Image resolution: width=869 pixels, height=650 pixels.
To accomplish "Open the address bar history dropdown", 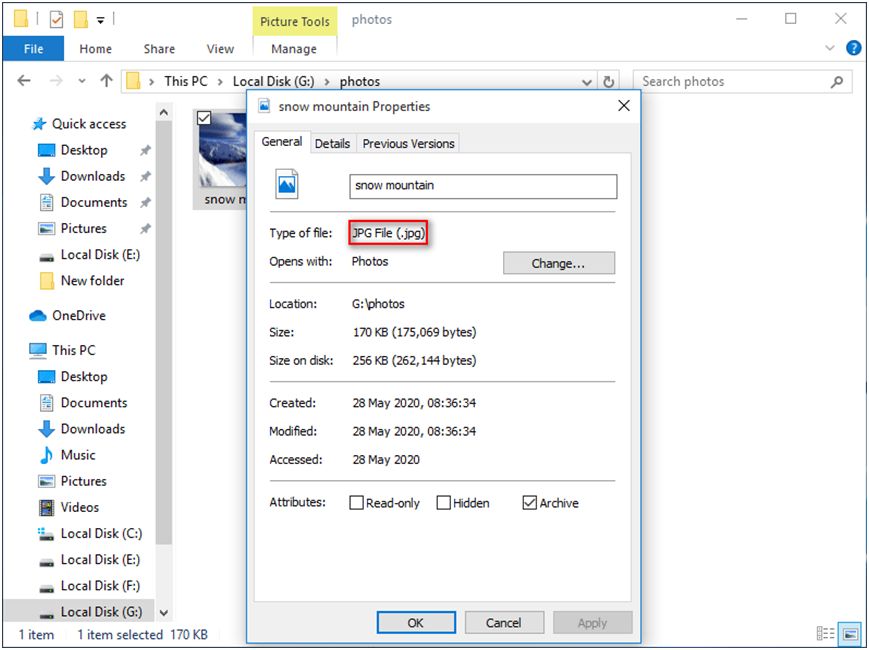I will point(586,82).
